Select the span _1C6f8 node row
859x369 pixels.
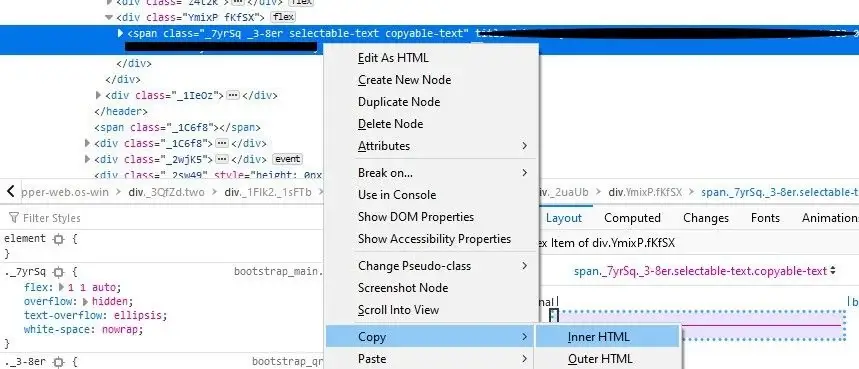coord(177,128)
